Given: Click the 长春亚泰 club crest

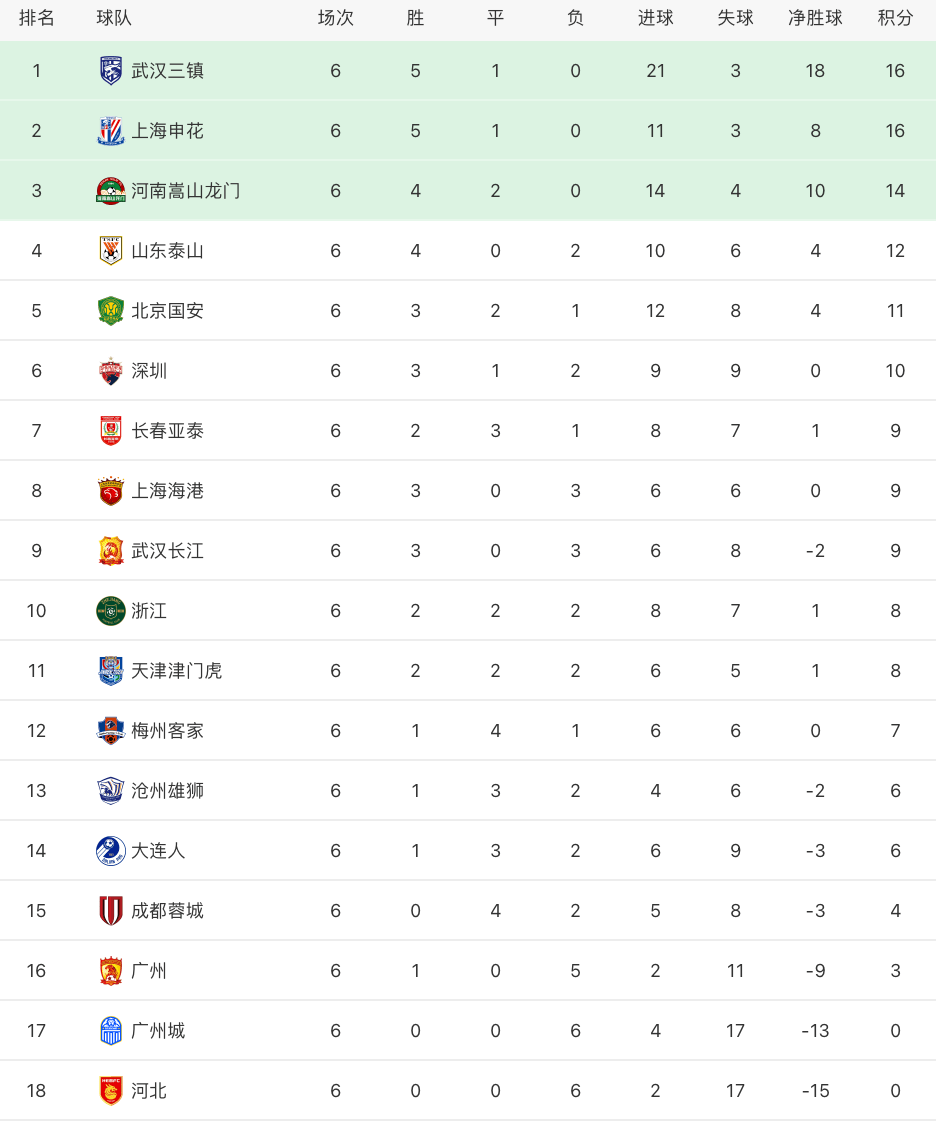Looking at the screenshot, I should (111, 431).
